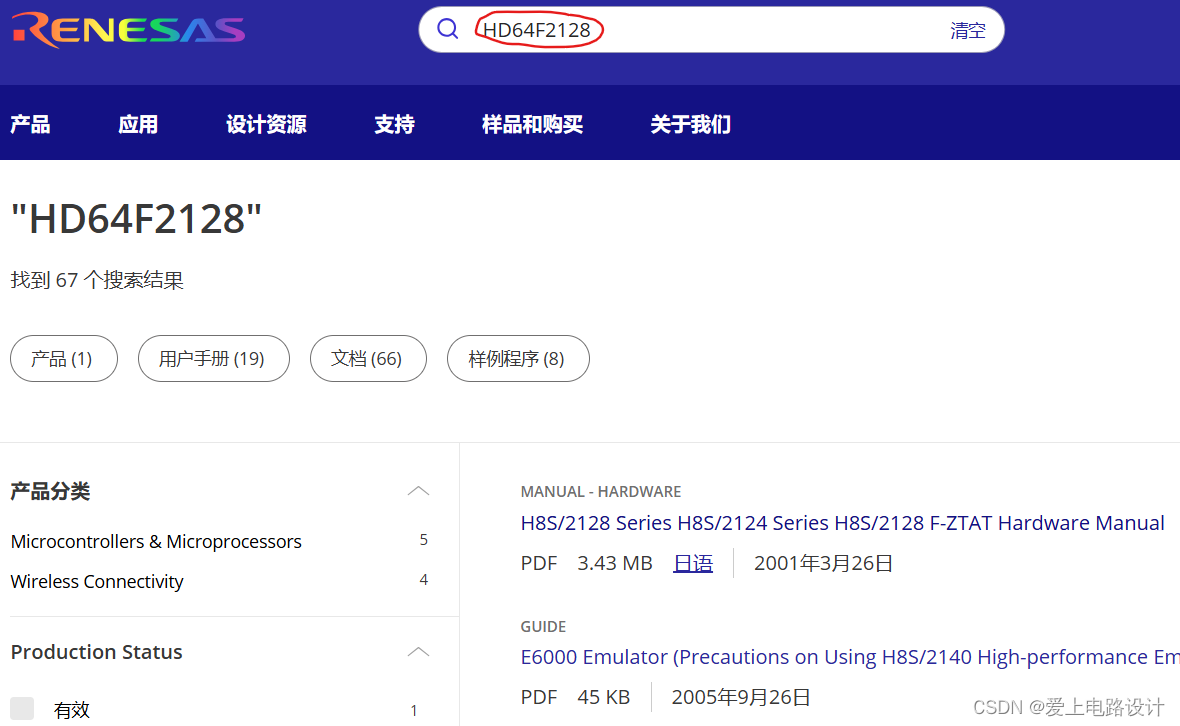Open the 日语 version of the manual
This screenshot has height=726, width=1180.
[x=692, y=562]
